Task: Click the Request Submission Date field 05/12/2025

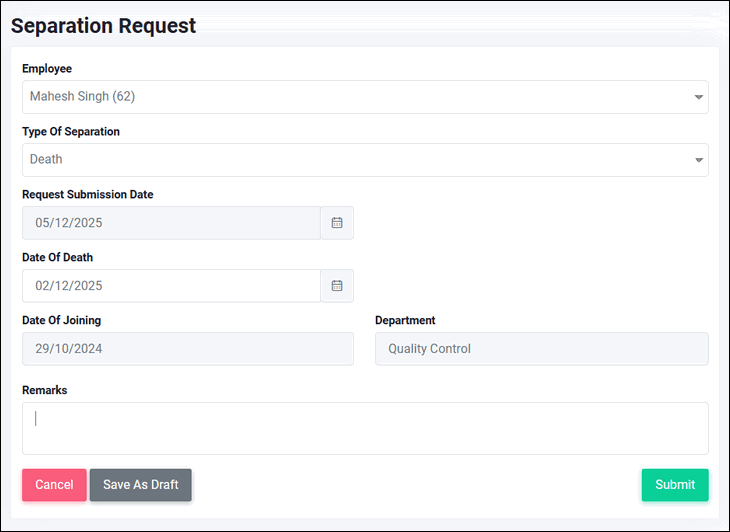Action: coord(171,223)
